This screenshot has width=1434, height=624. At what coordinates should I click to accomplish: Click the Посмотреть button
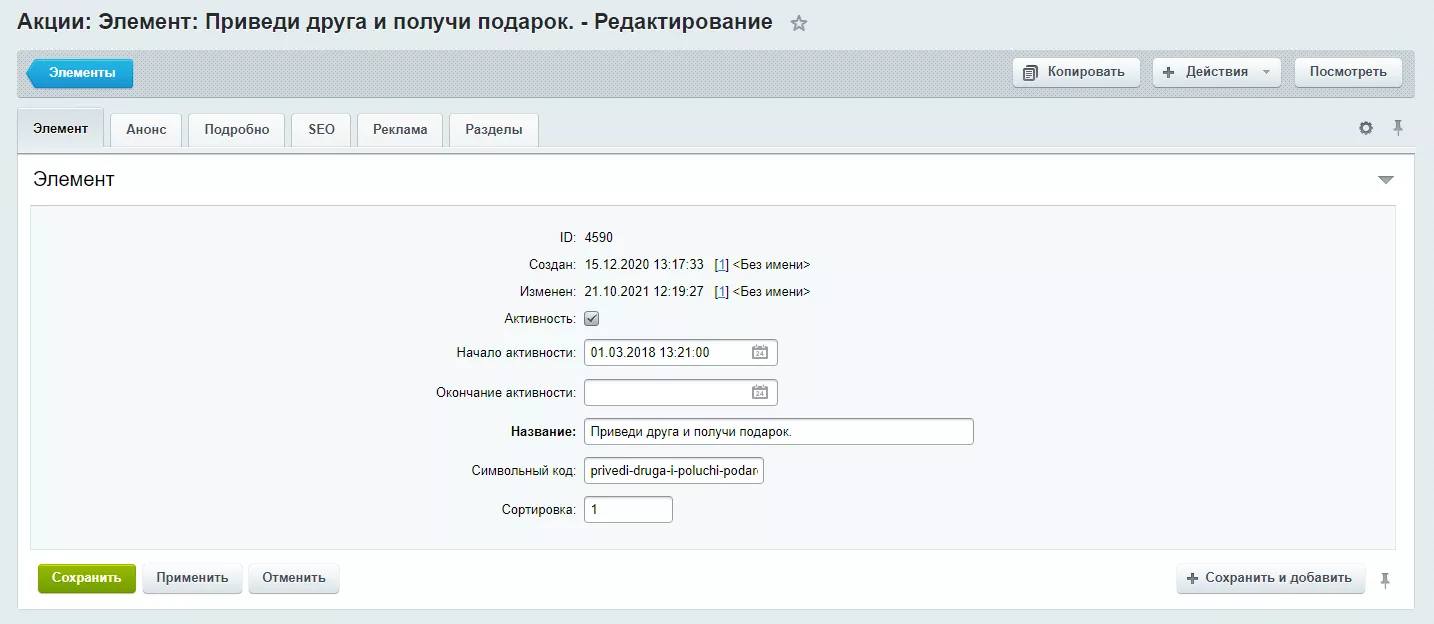1348,72
